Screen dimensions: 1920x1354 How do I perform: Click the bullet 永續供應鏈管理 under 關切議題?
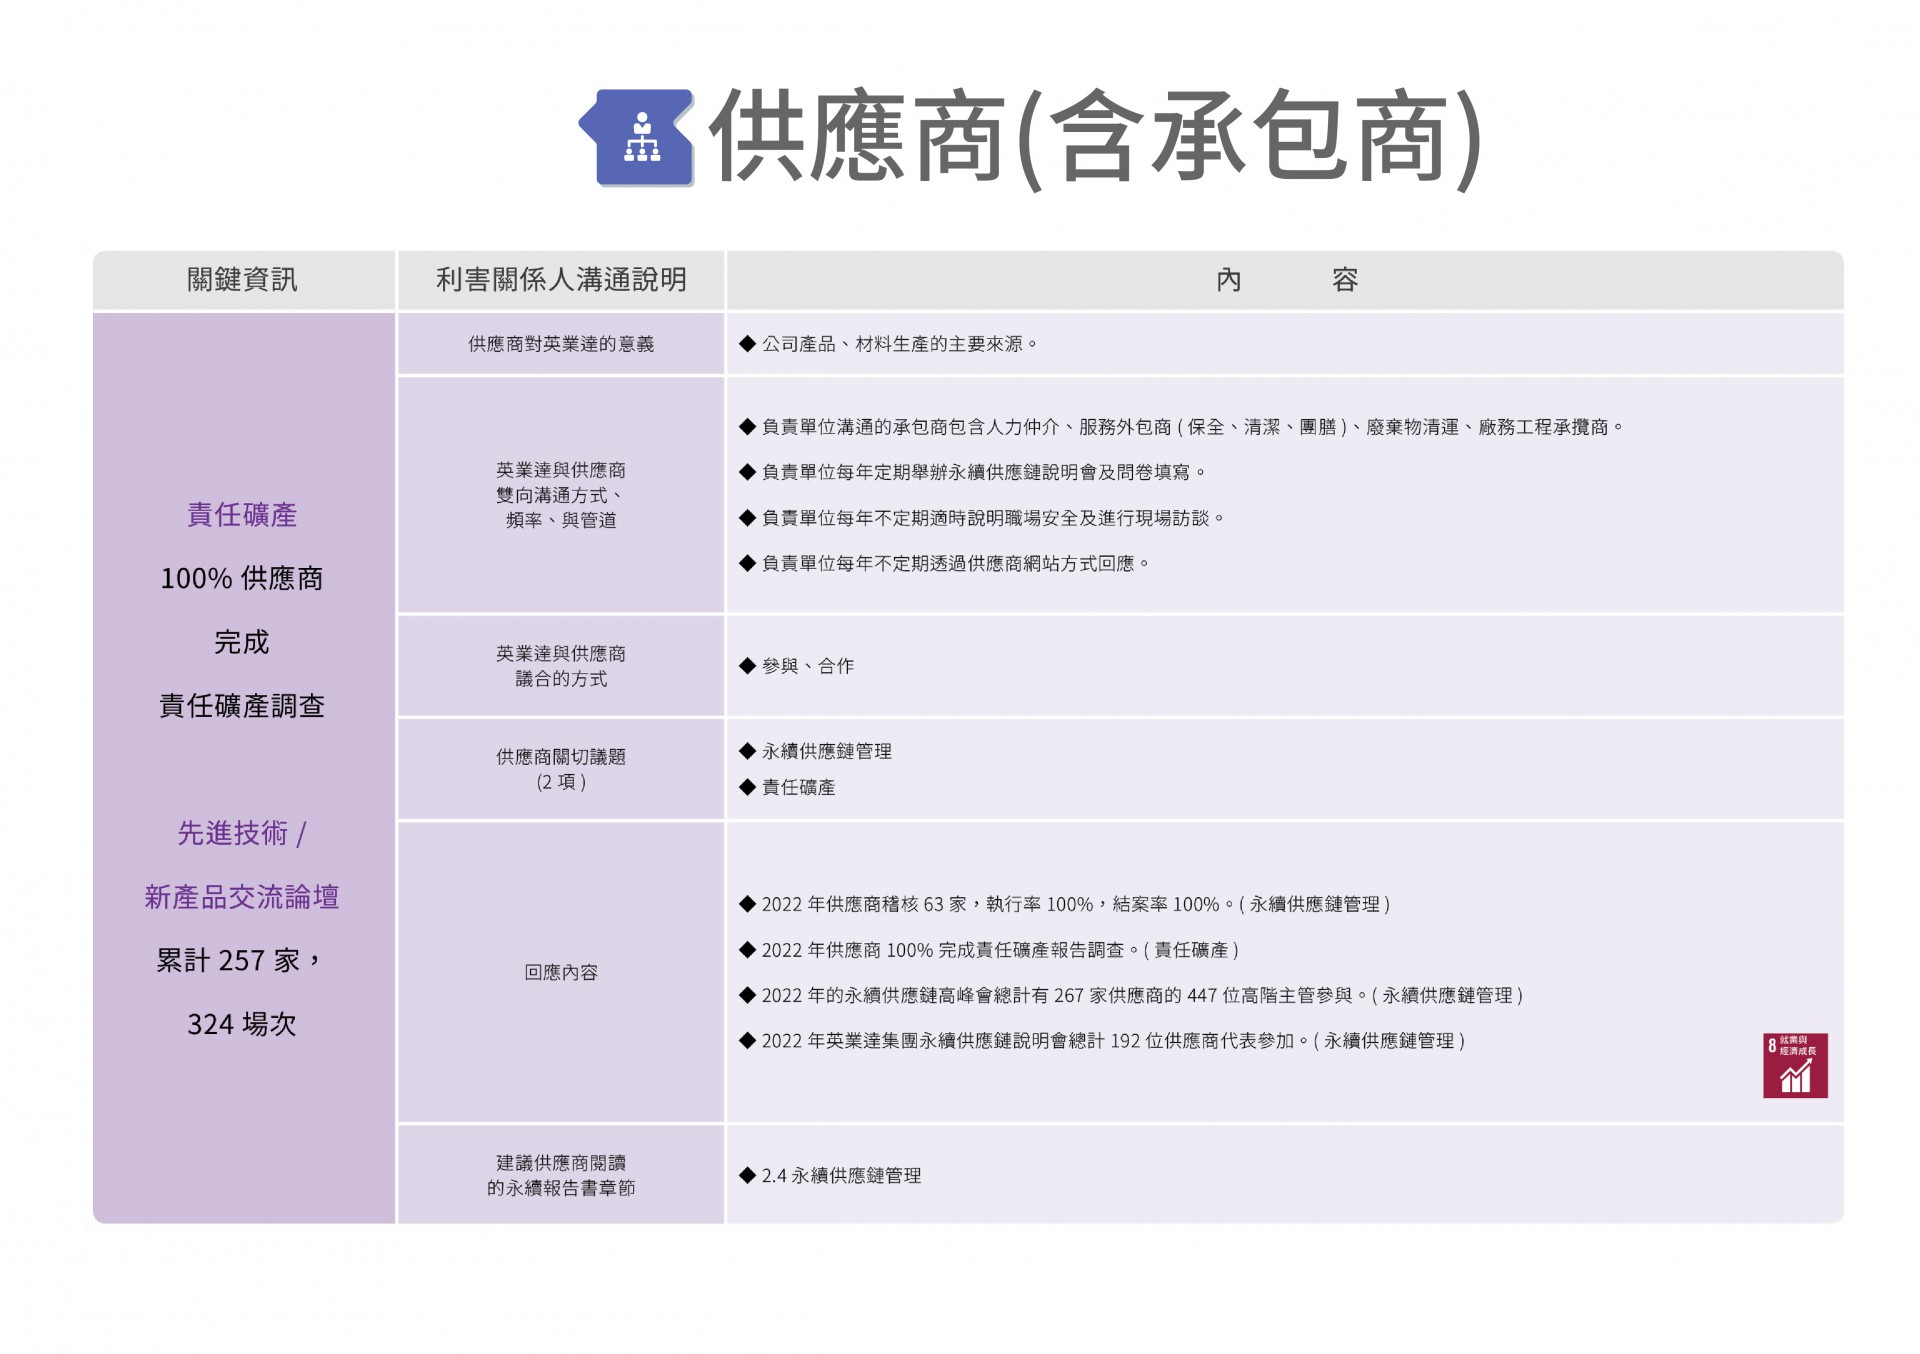816,751
